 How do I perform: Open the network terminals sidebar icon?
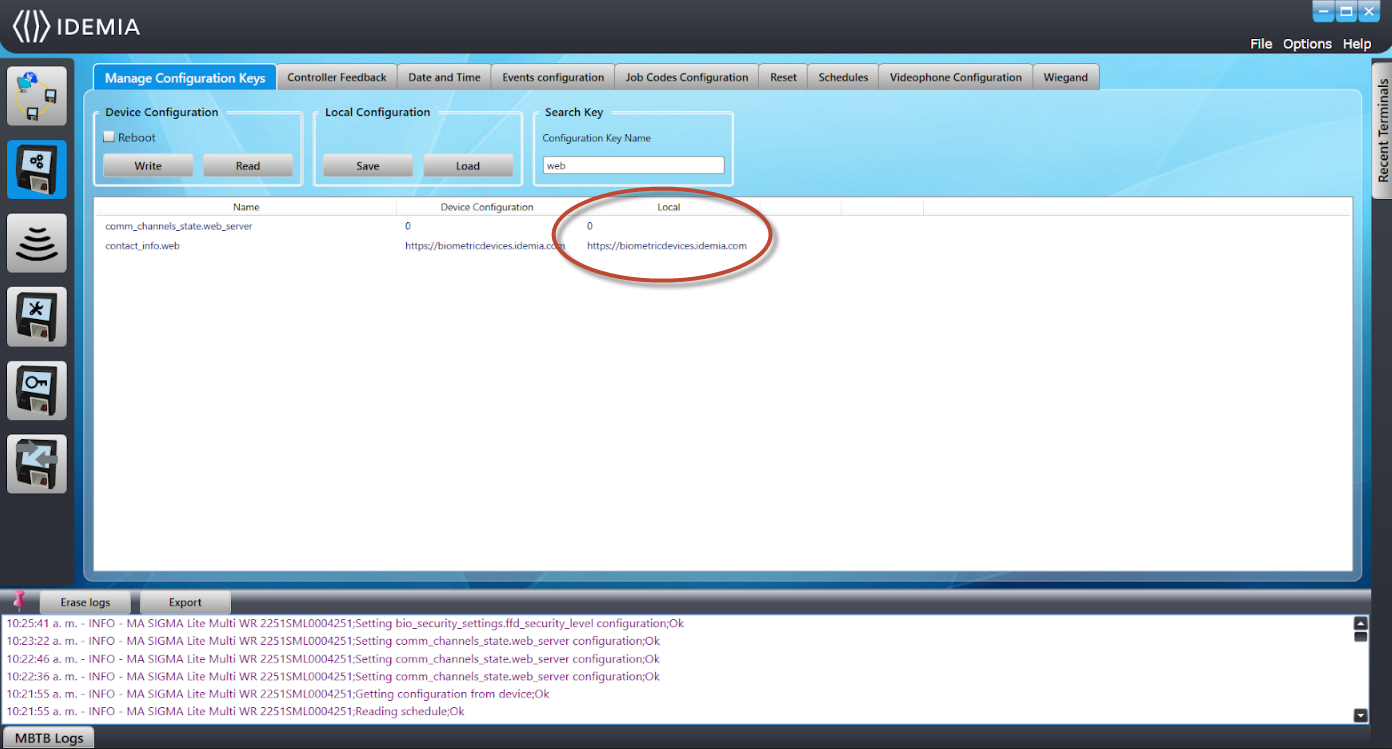[37, 96]
